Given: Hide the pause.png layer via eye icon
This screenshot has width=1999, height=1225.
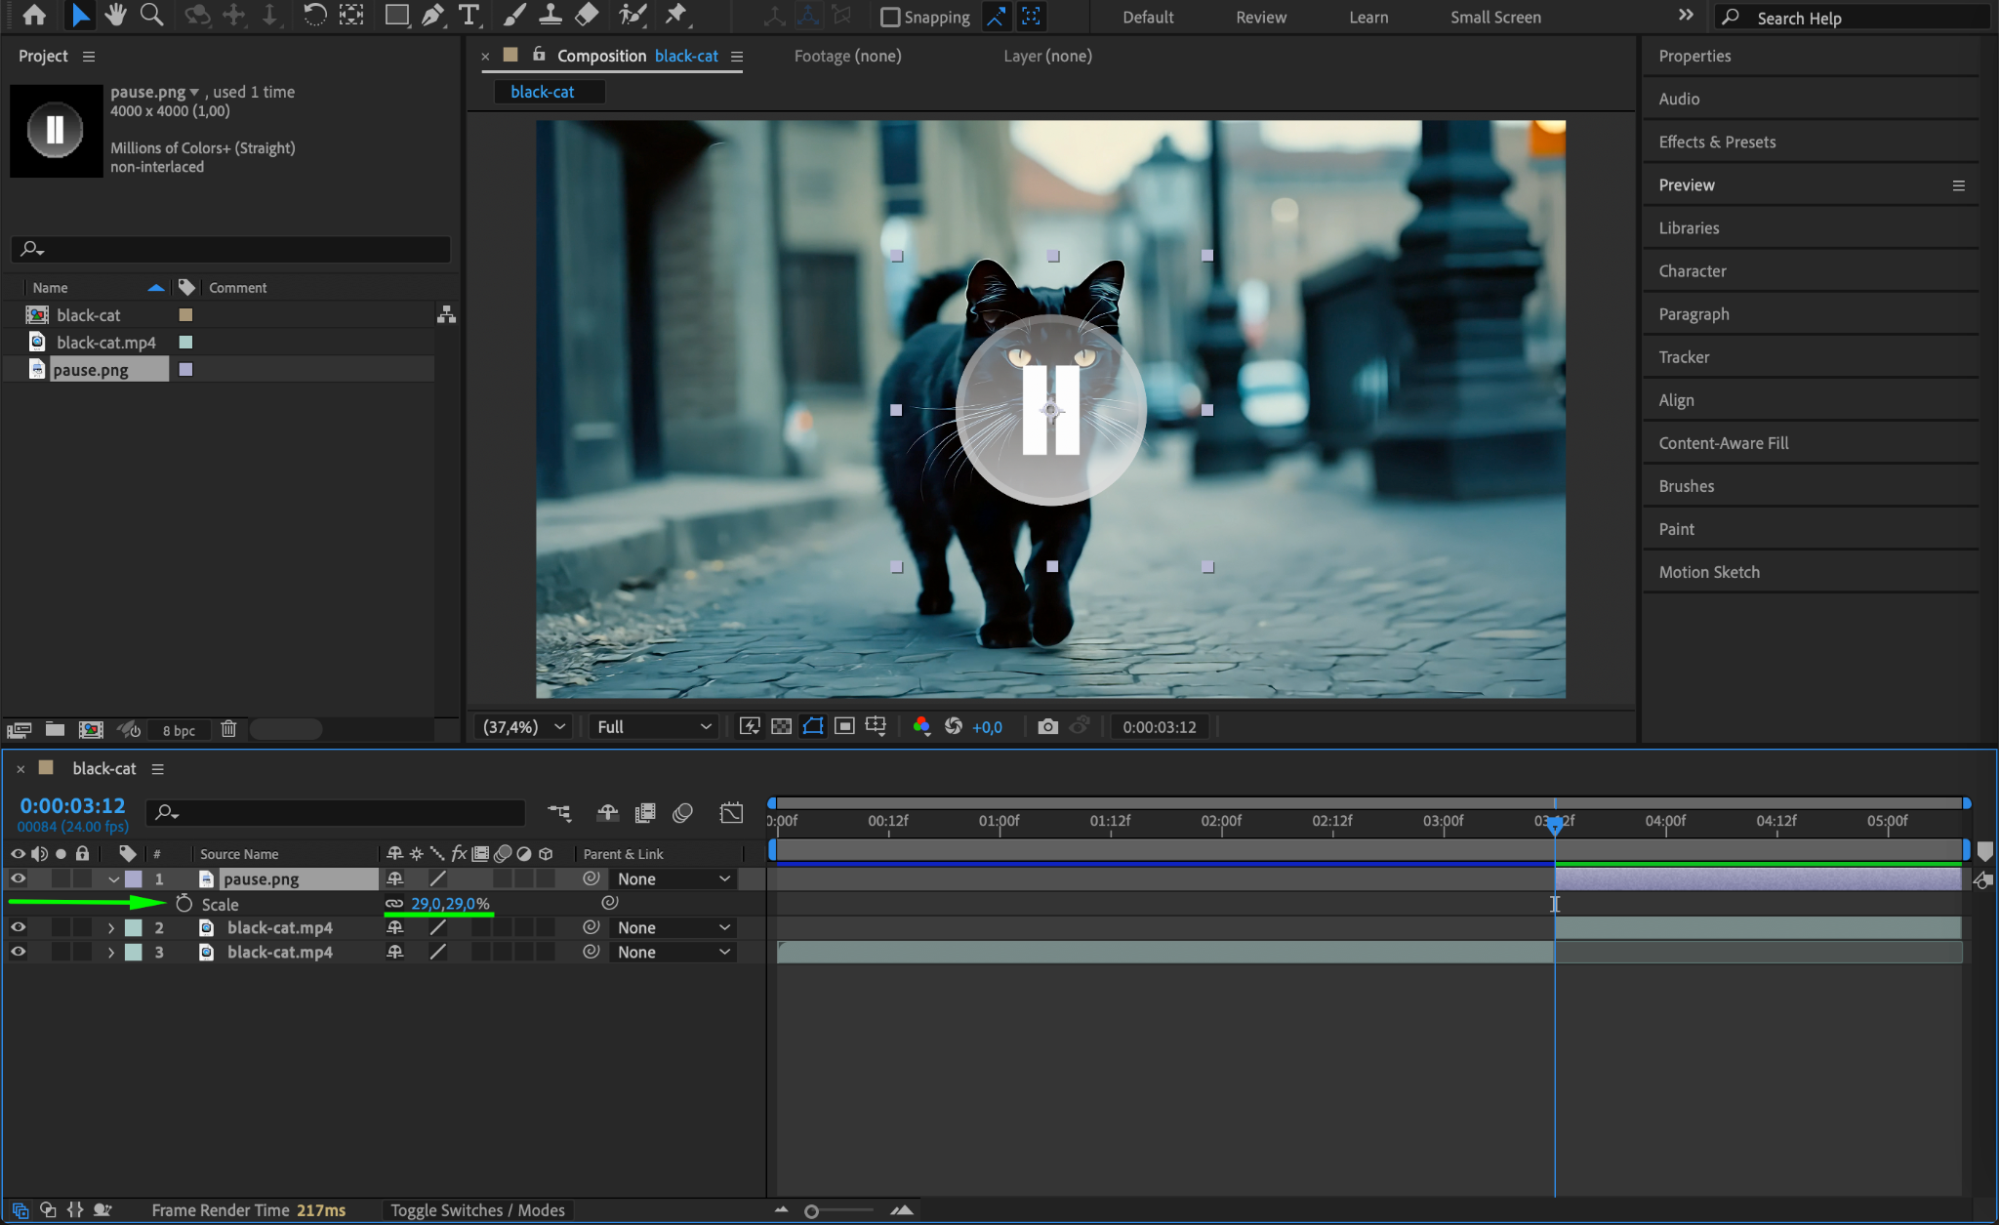Looking at the screenshot, I should pyautogui.click(x=18, y=879).
